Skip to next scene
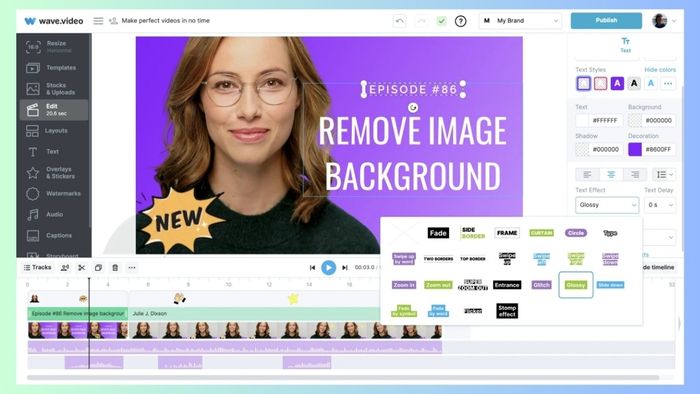Image resolution: width=700 pixels, height=394 pixels. click(345, 268)
